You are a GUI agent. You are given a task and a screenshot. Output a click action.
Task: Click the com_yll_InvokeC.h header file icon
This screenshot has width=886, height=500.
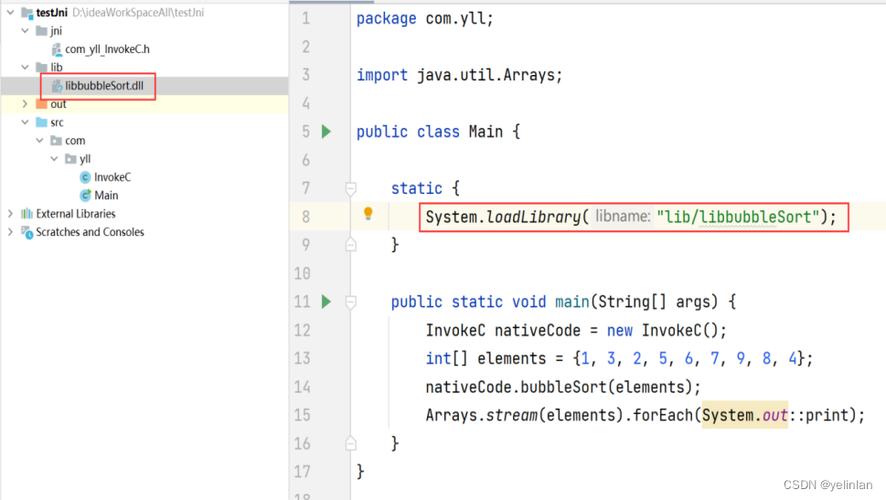(x=57, y=49)
